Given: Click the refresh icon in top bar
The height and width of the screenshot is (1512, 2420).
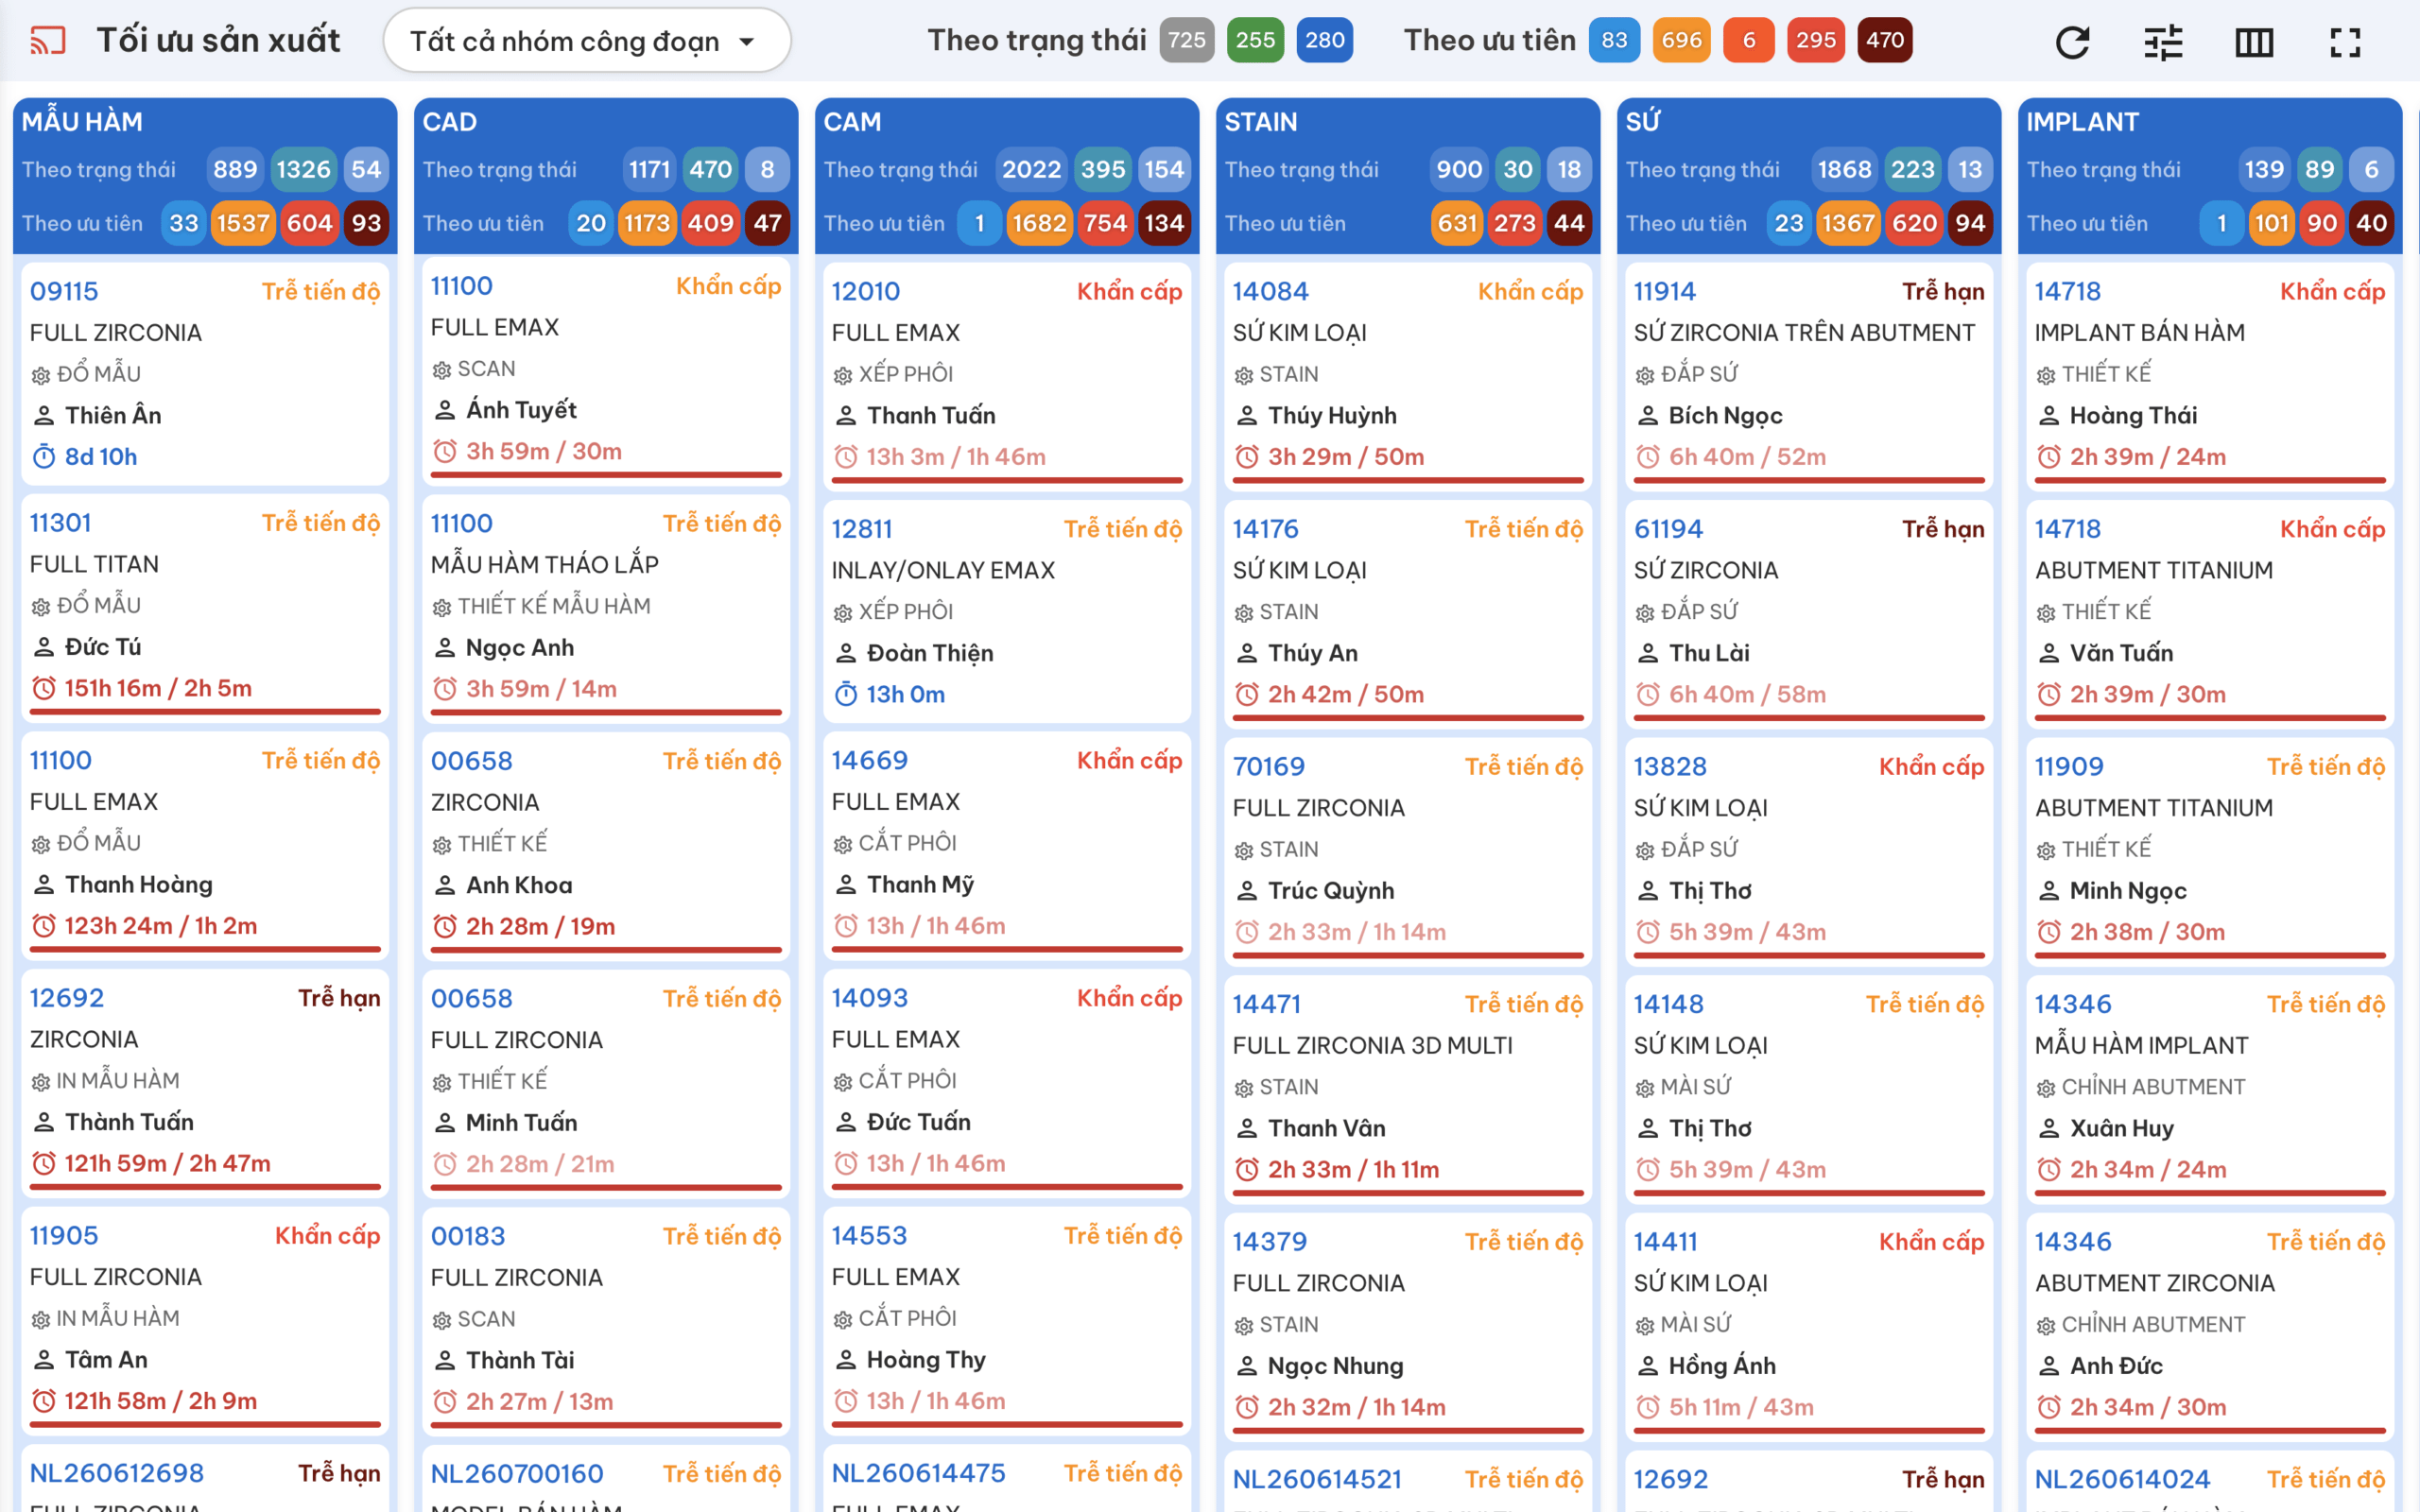Looking at the screenshot, I should pyautogui.click(x=2072, y=41).
